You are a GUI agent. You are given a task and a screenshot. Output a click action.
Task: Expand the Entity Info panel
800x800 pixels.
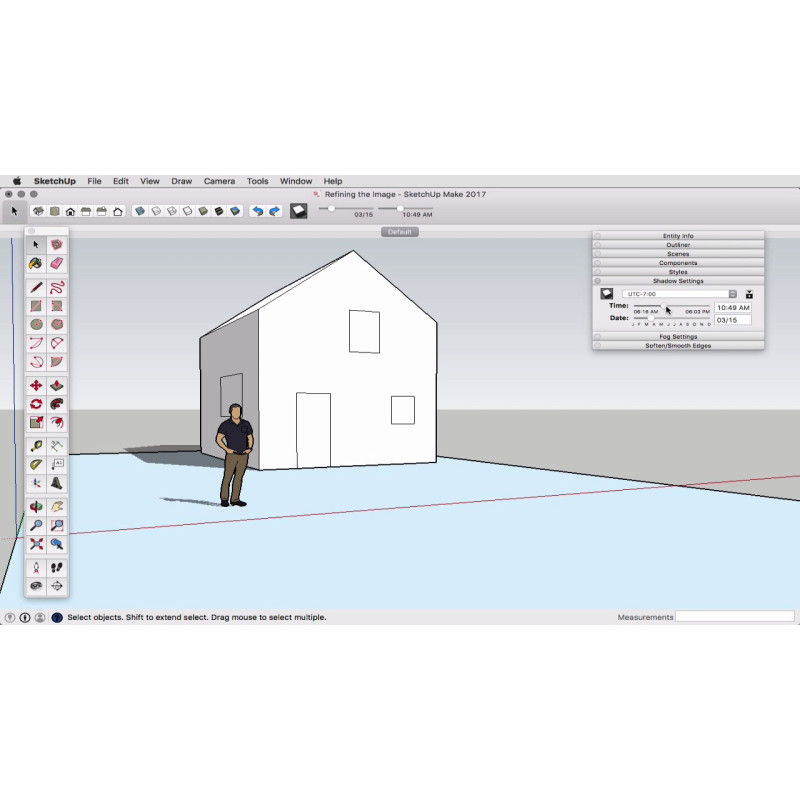[x=678, y=236]
